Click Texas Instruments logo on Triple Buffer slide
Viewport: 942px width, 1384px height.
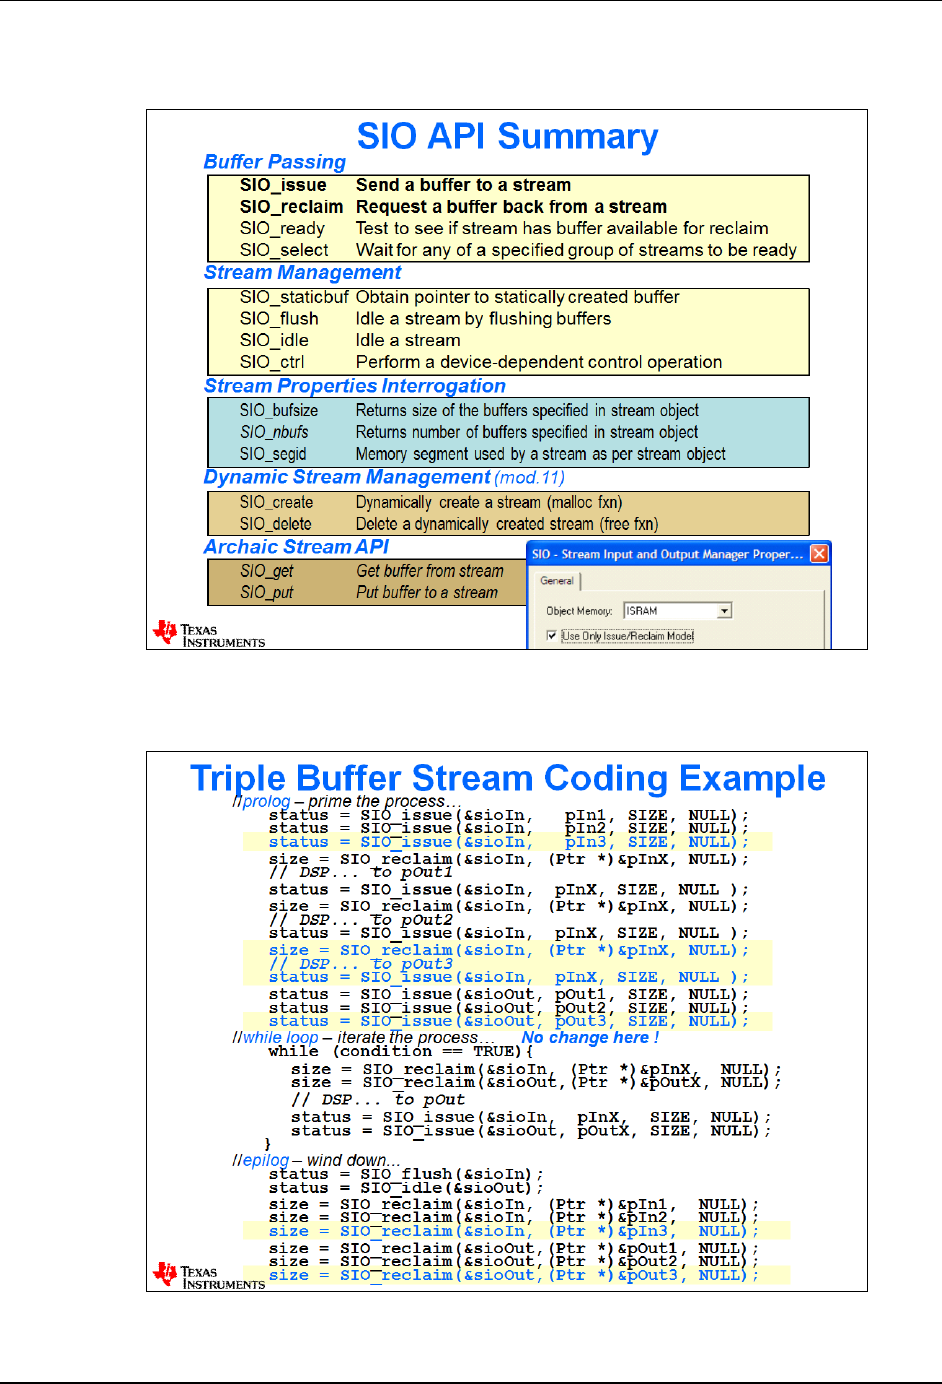tap(209, 1276)
